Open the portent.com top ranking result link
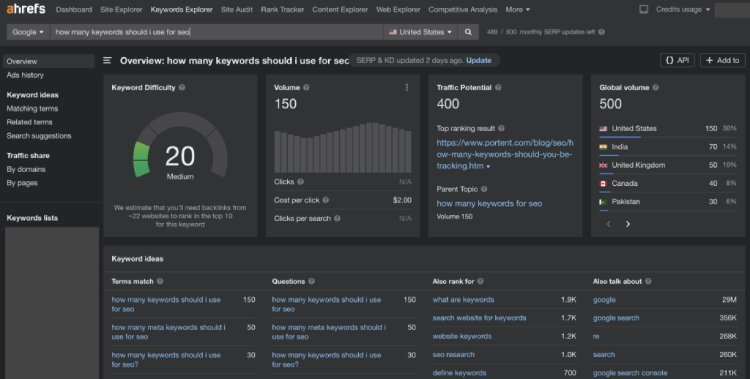 tap(505, 154)
